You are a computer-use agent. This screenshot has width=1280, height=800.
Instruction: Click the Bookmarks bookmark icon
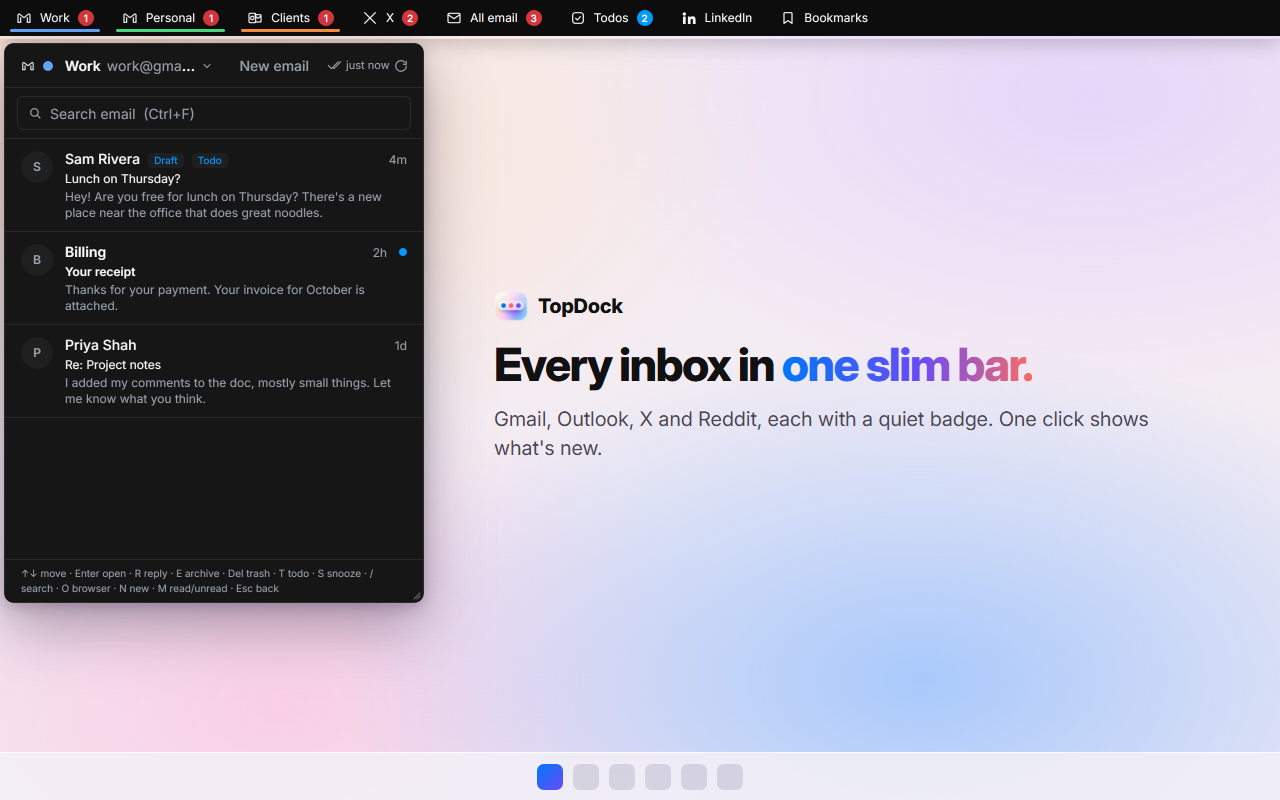coord(788,18)
